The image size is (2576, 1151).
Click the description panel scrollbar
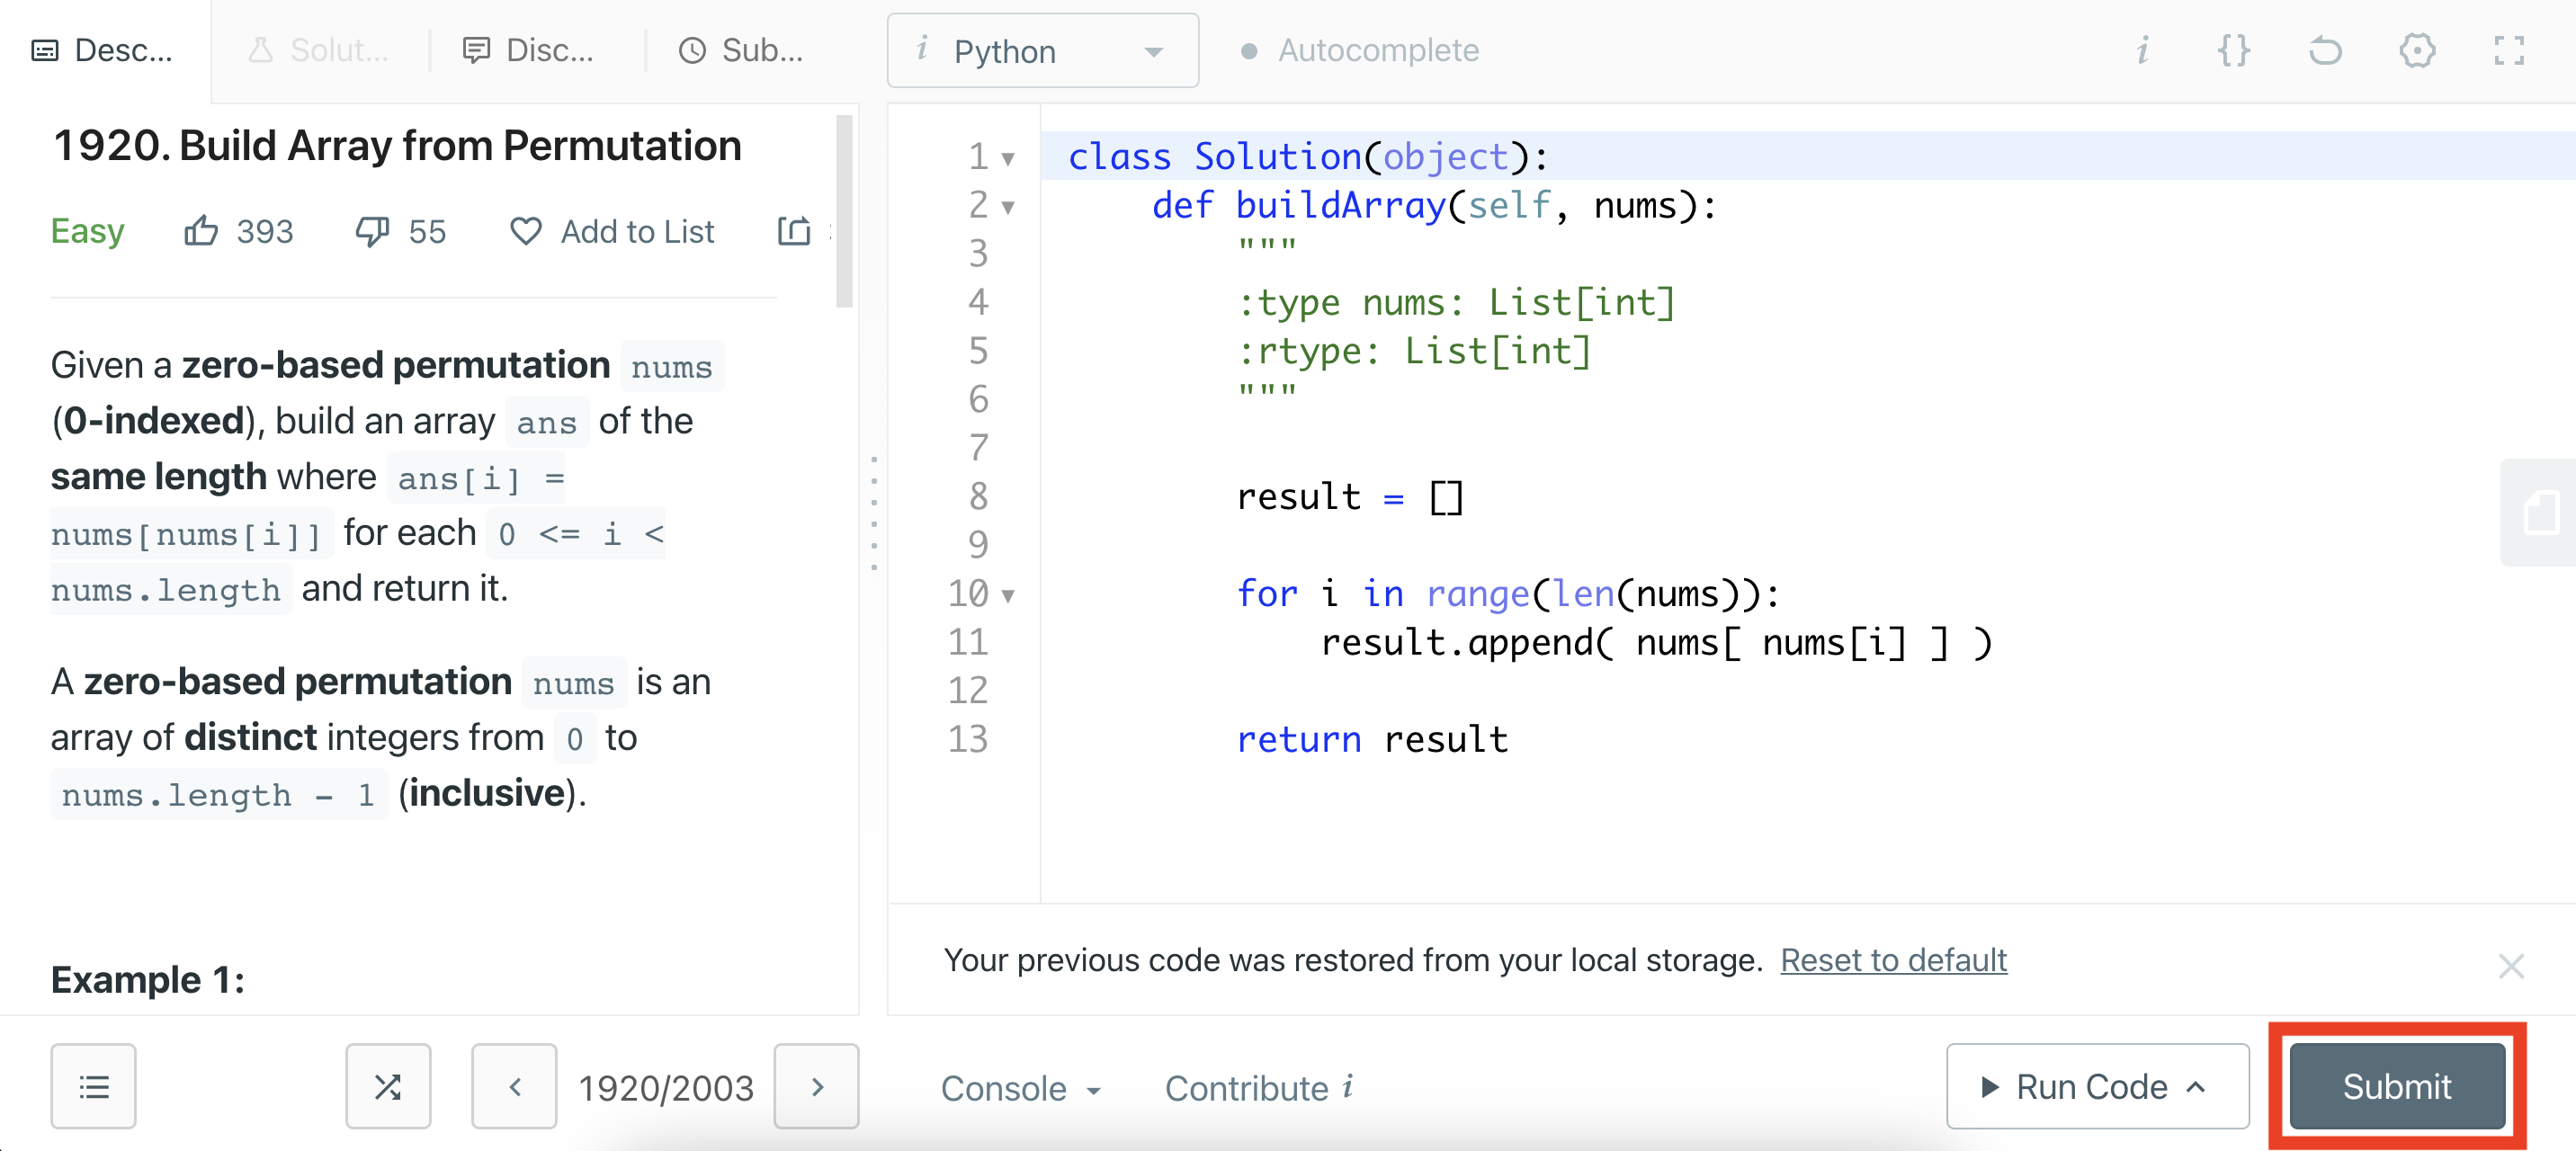[x=844, y=212]
